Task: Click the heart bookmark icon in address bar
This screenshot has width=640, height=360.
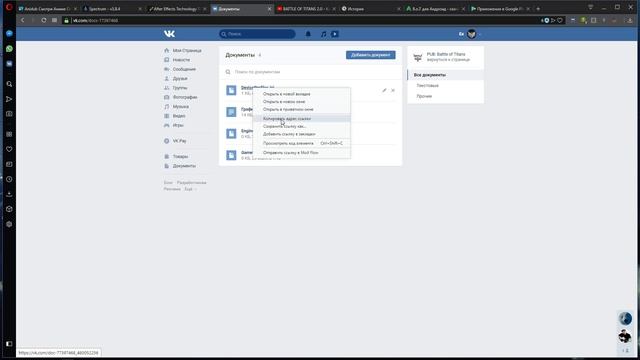Action: click(560, 20)
